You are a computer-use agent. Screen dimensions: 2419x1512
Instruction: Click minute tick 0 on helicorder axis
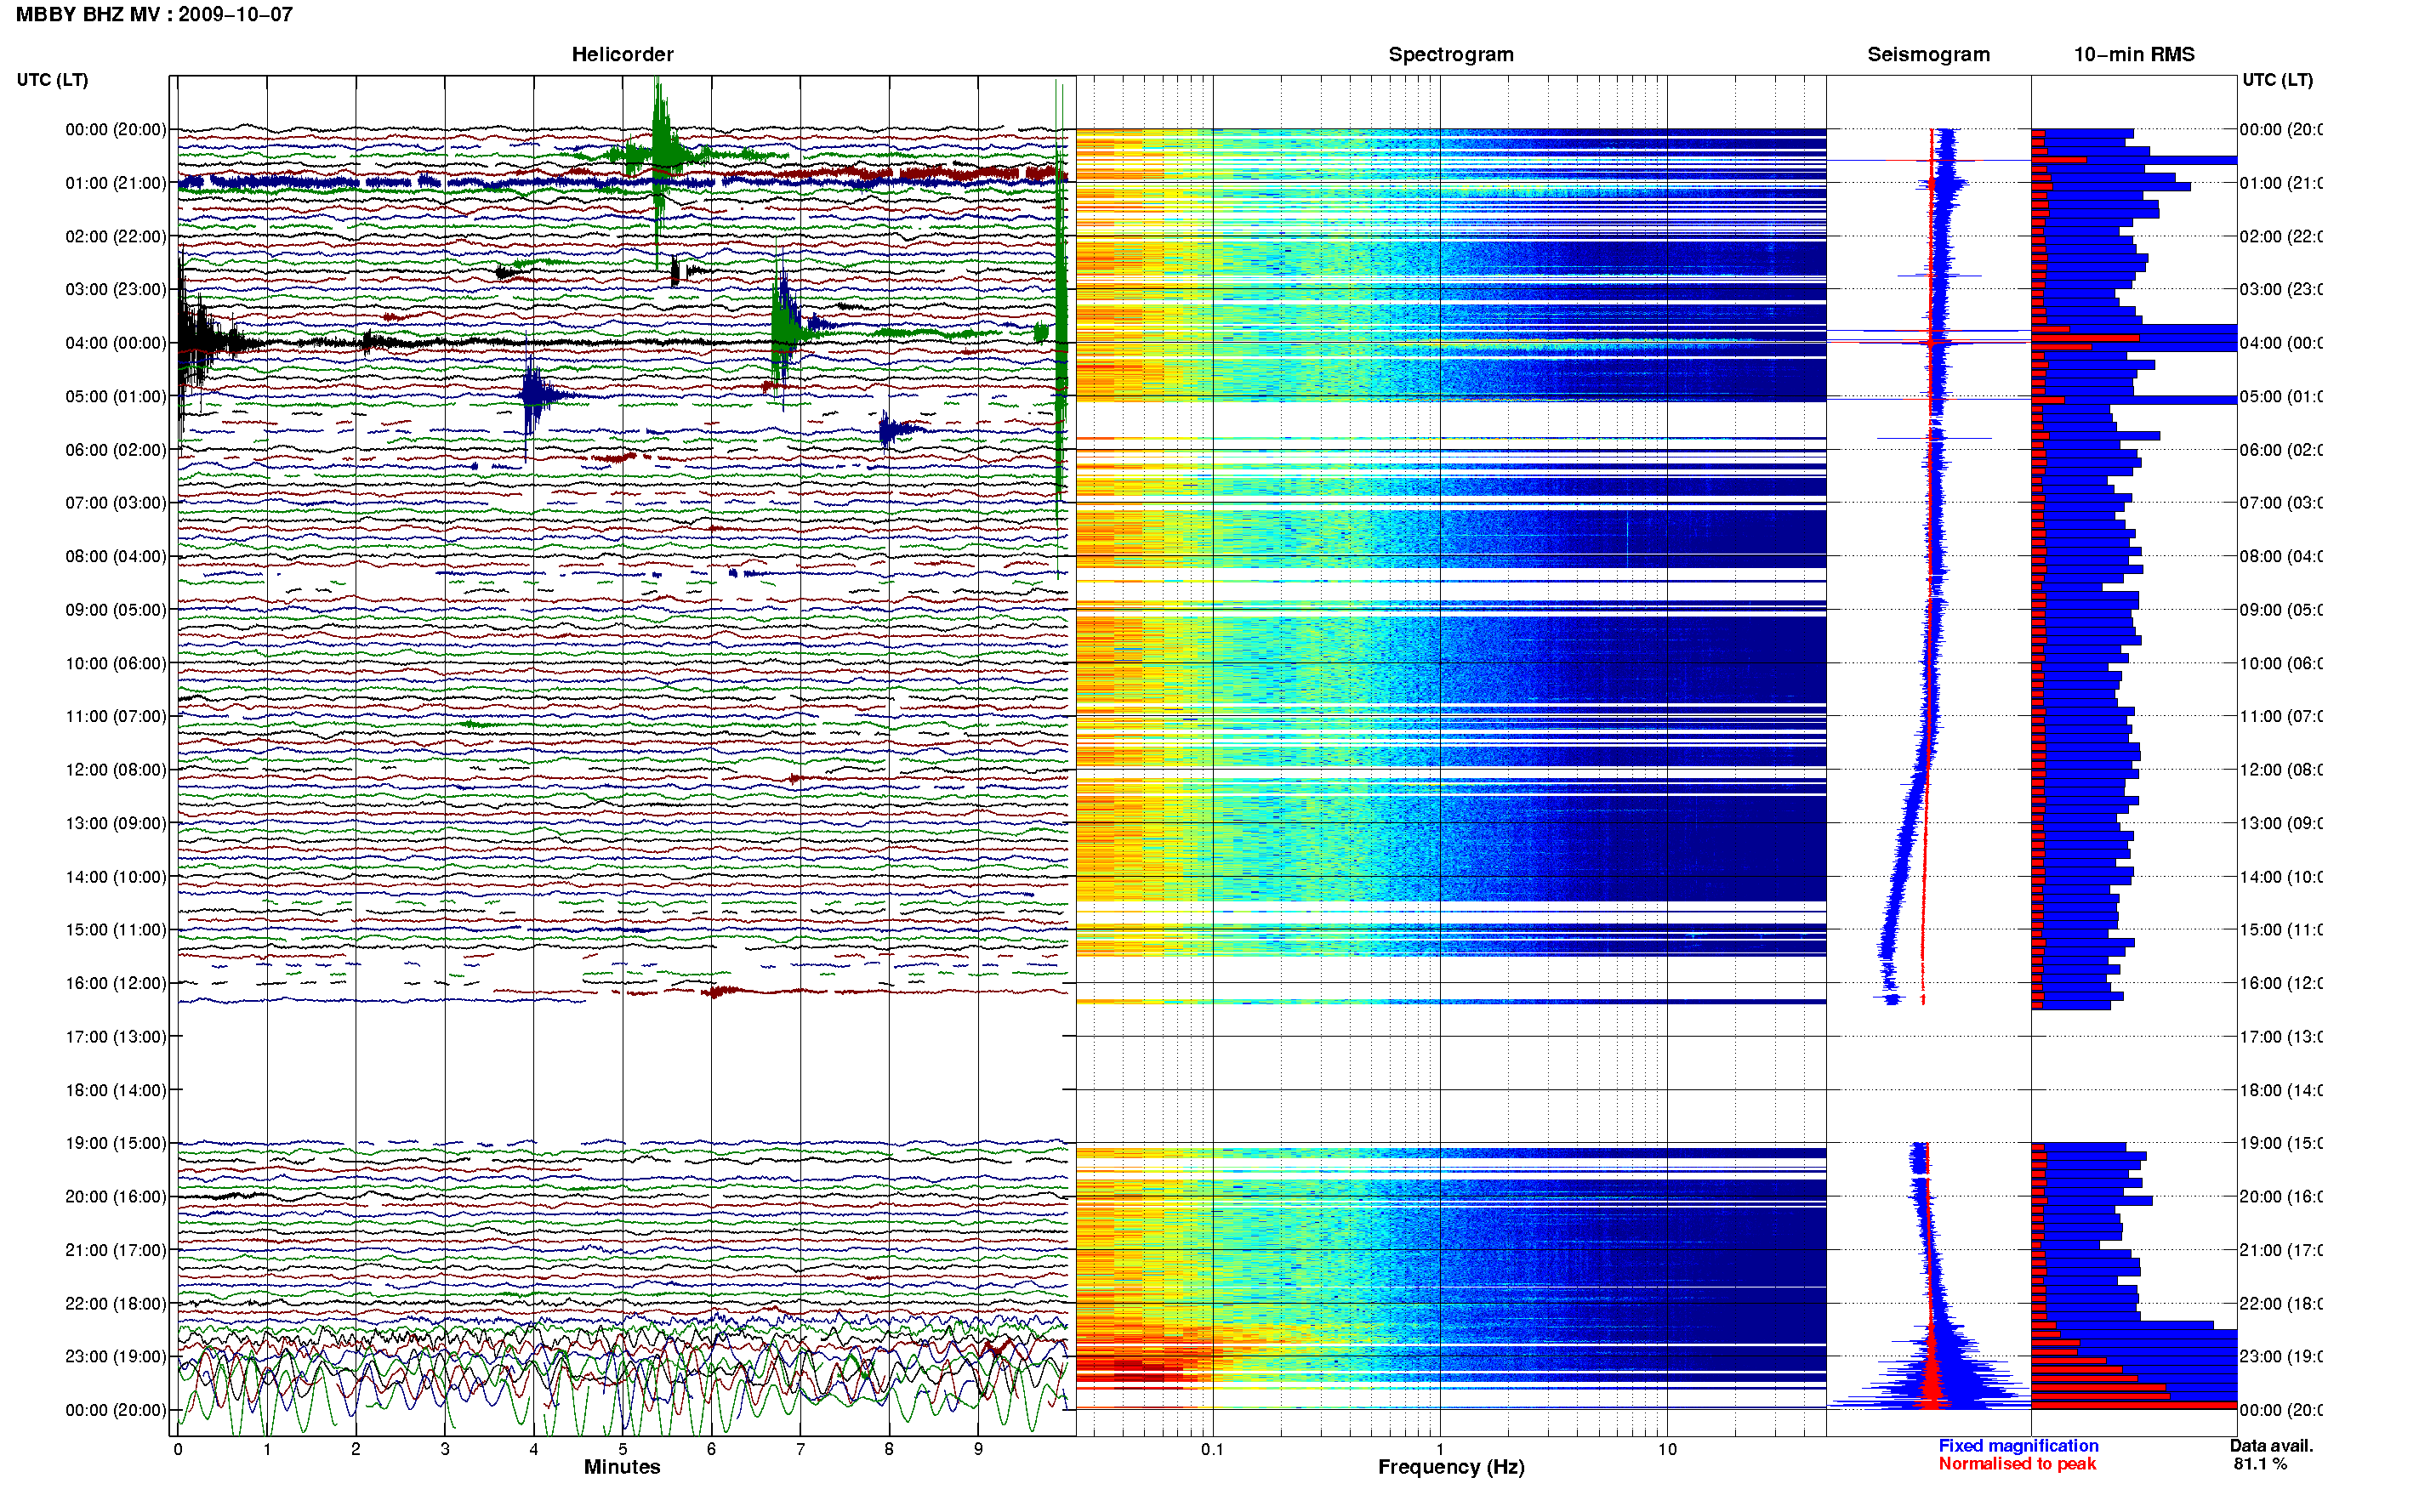pos(177,1449)
